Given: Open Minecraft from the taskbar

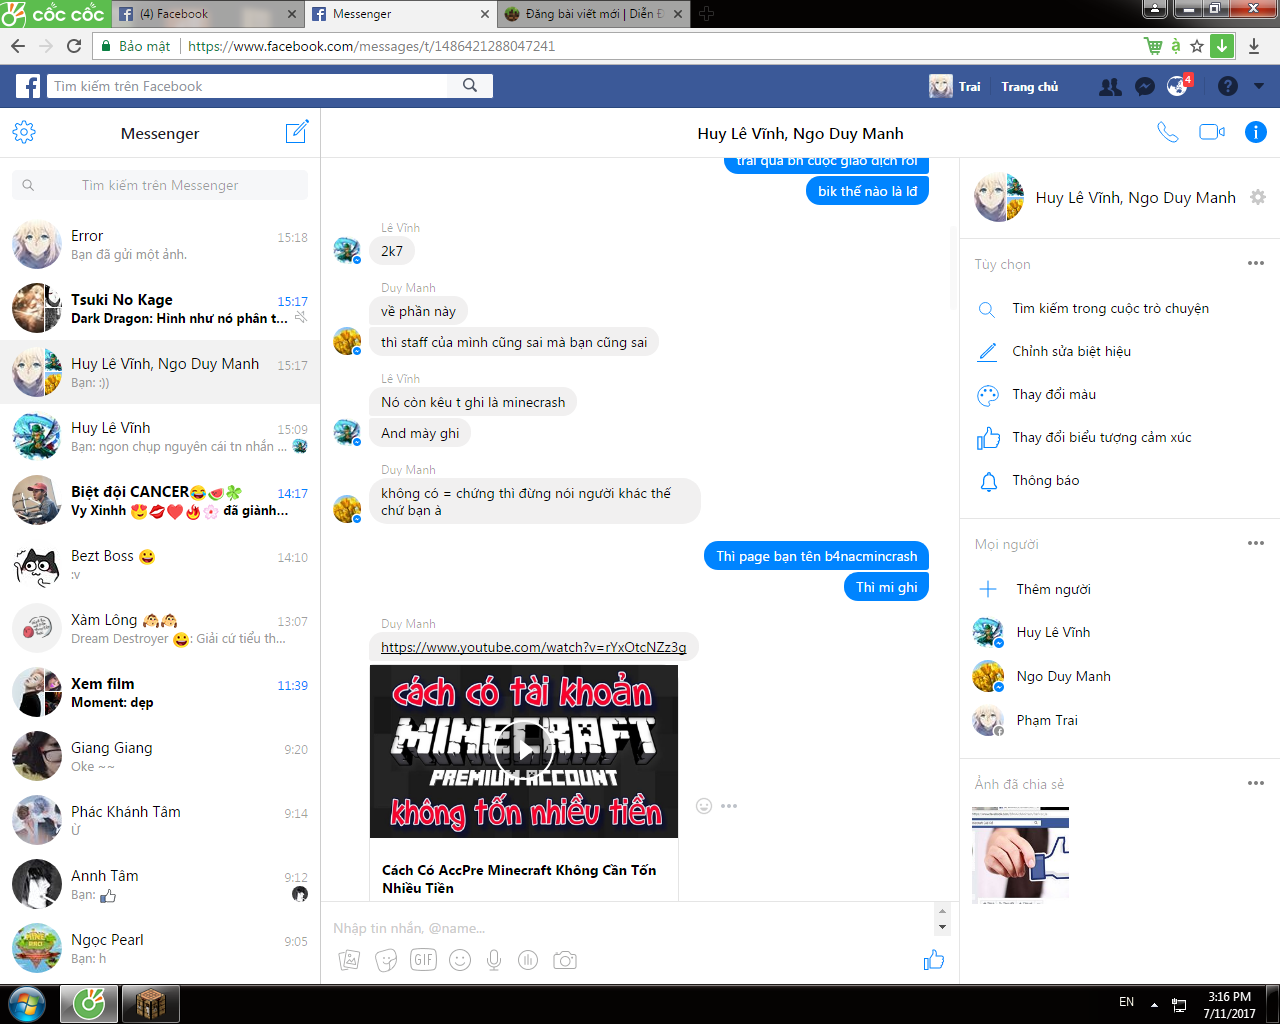Looking at the screenshot, I should point(150,1003).
